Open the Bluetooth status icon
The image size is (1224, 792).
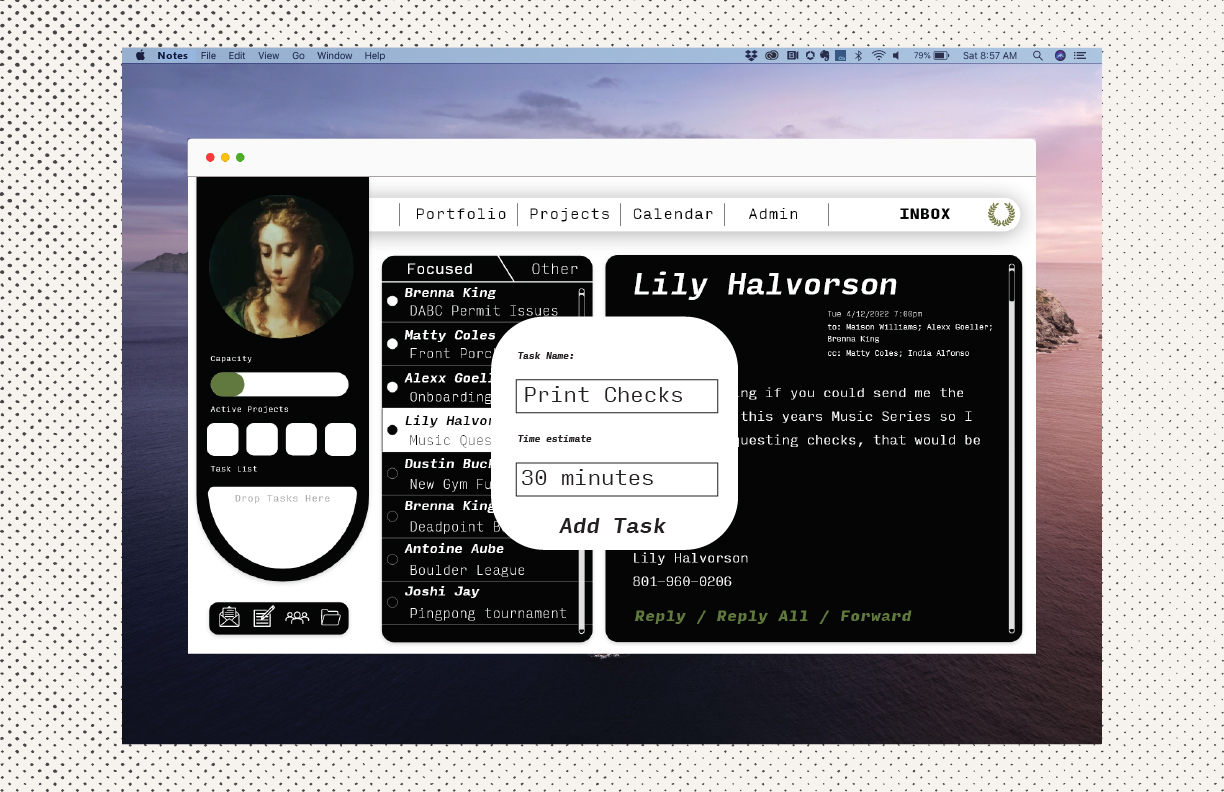[x=858, y=56]
